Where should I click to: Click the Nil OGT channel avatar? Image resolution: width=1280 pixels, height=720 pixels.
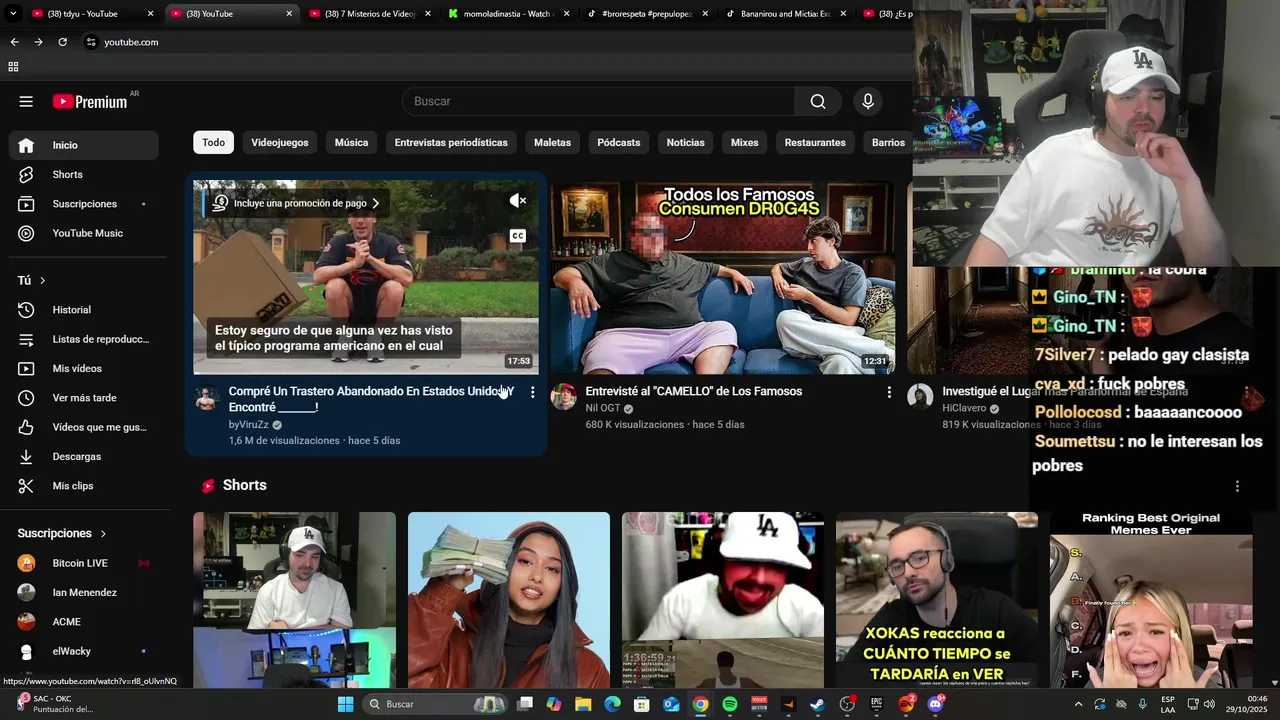click(564, 397)
